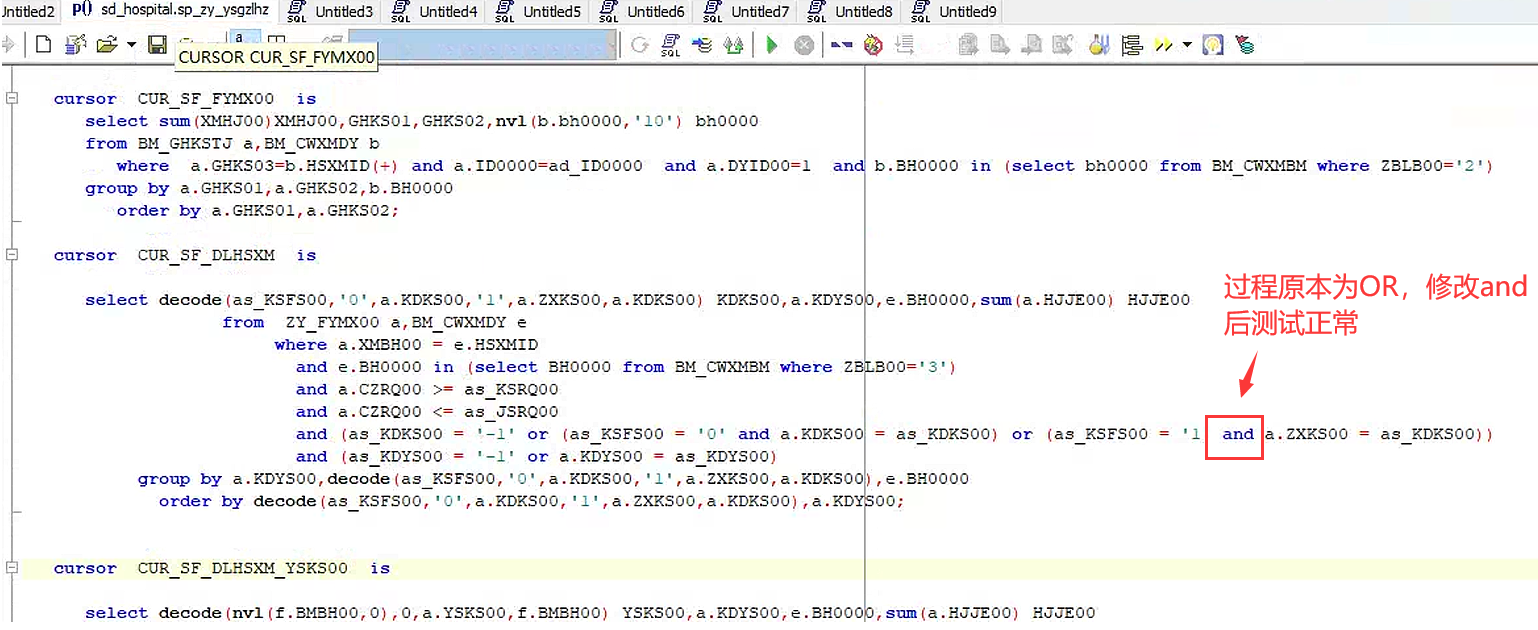Click the first greyed document icon
1538x630 pixels.
click(x=967, y=45)
